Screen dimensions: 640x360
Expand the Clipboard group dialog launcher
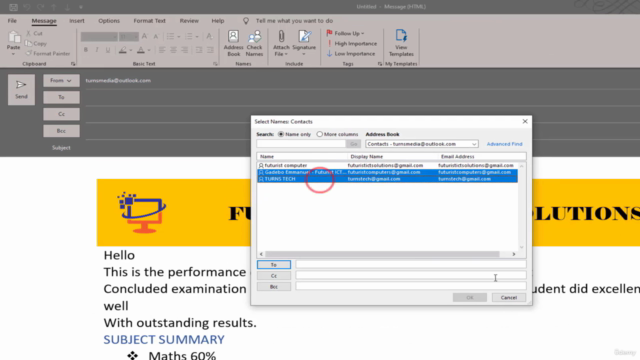pos(73,64)
